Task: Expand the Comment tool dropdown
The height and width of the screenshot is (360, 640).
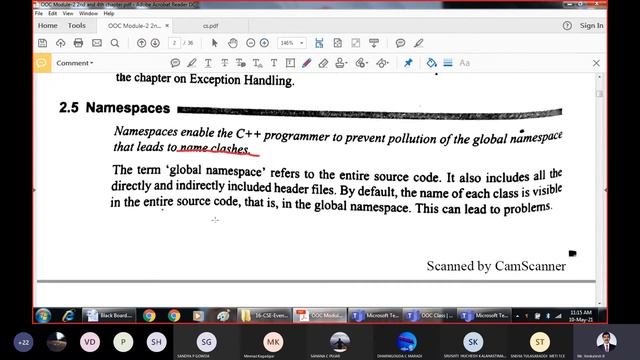Action: pos(75,63)
